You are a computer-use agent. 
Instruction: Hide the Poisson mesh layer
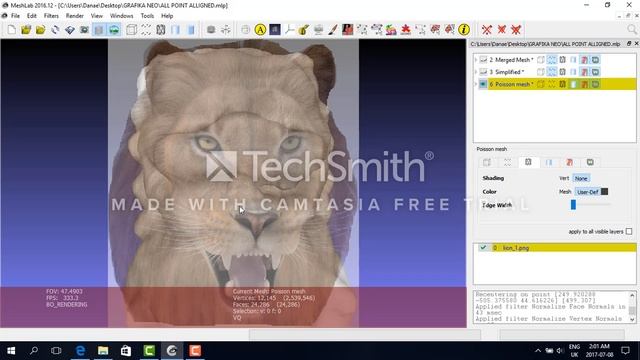click(x=483, y=84)
